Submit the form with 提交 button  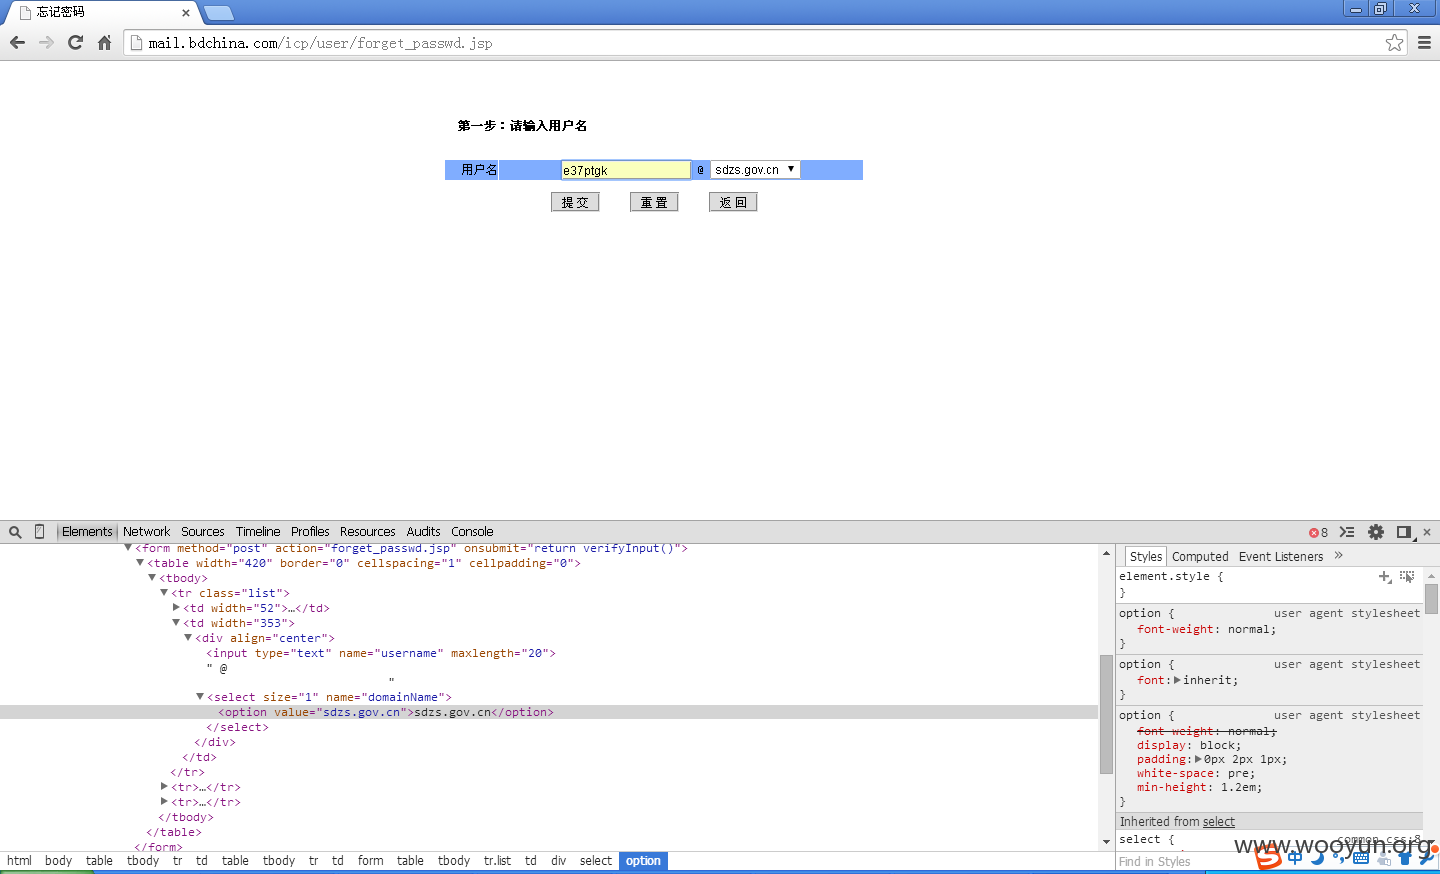575,202
